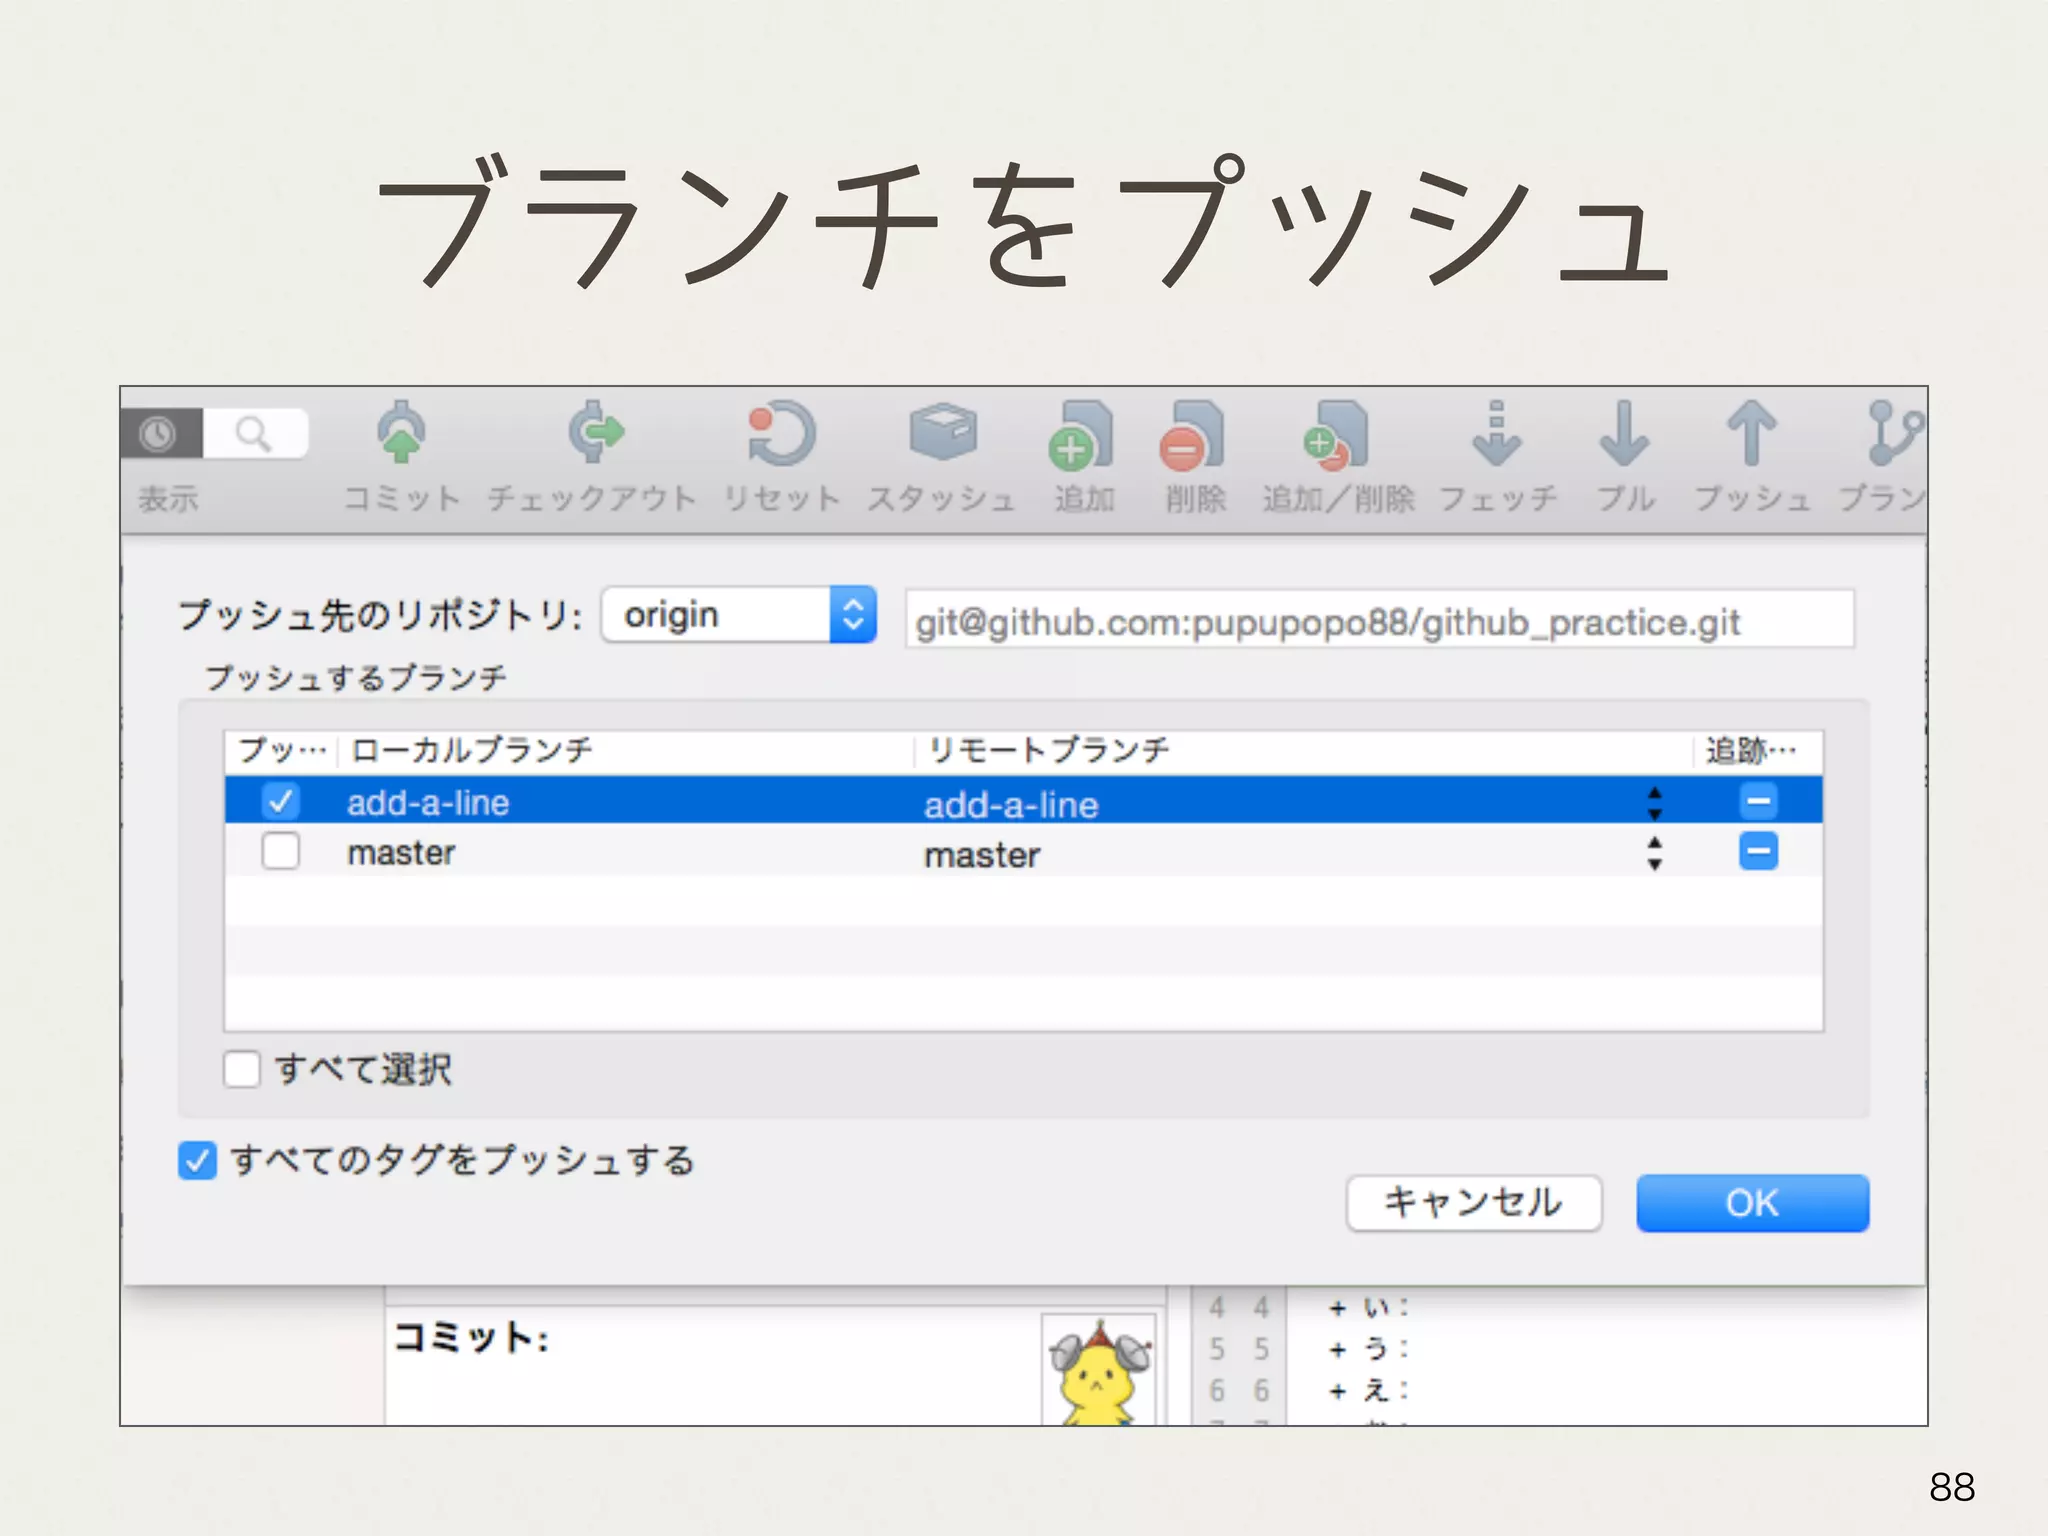Viewport: 2048px width, 1536px height.
Task: Click the Pull (プル) arrow icon
Action: pyautogui.click(x=1624, y=434)
